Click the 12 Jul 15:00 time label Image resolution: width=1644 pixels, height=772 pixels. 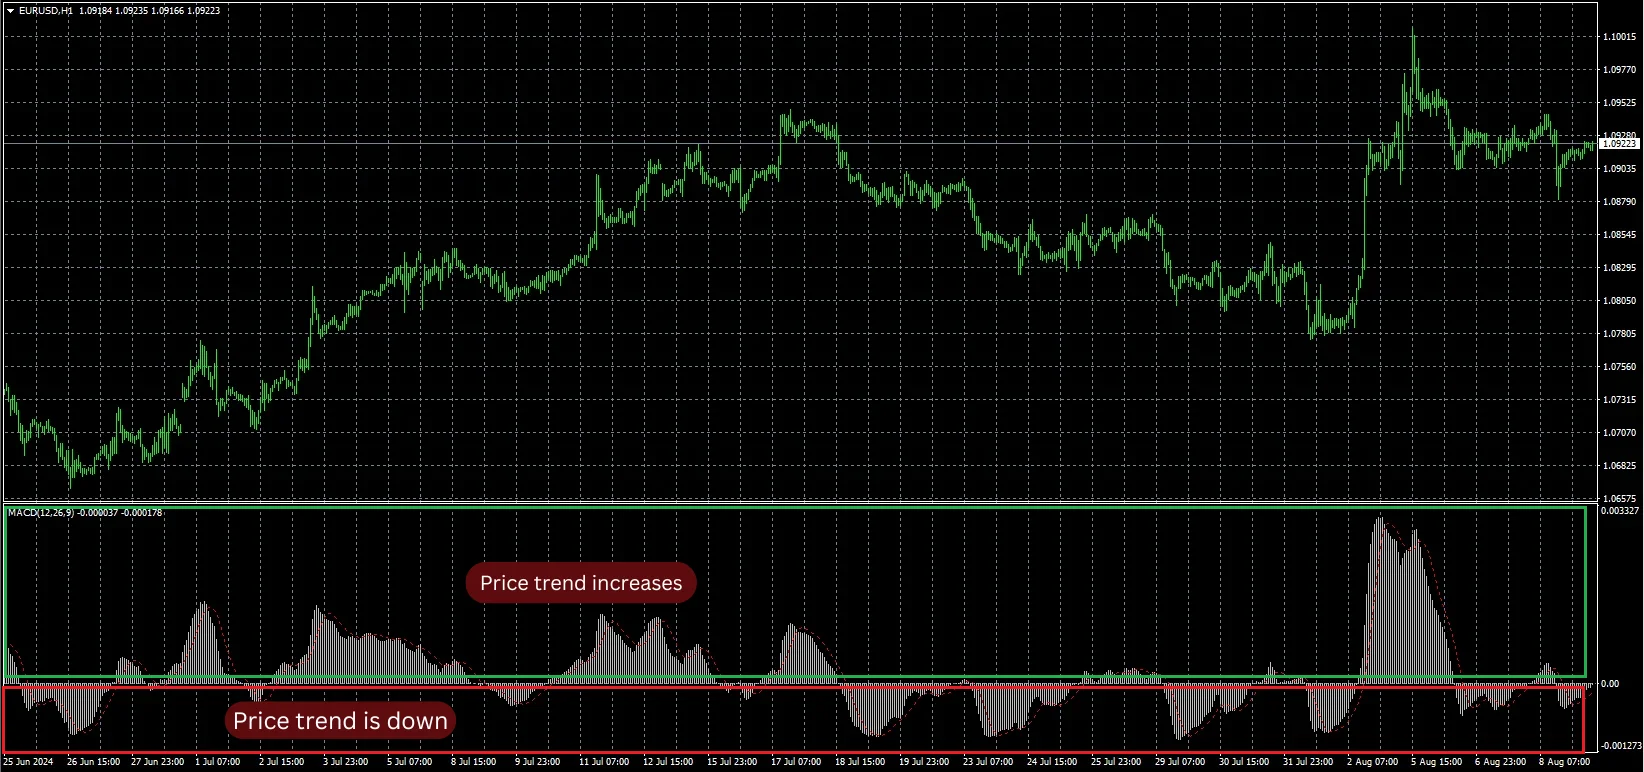668,762
